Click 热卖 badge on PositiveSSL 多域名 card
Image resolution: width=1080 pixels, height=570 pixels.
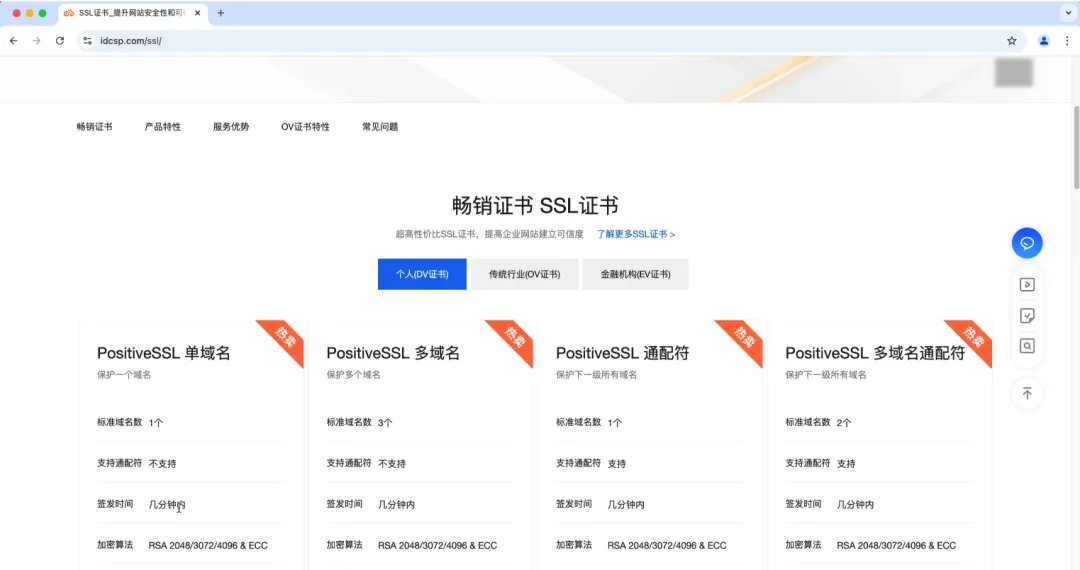514,337
